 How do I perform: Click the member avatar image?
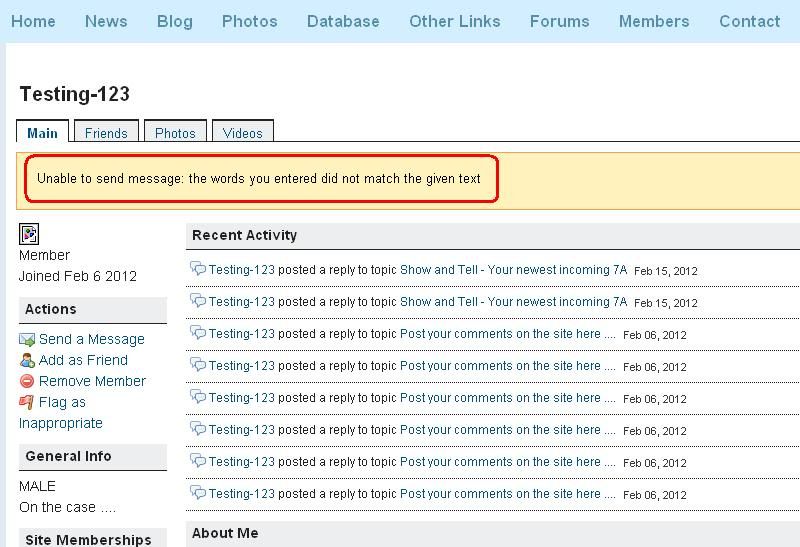29,234
